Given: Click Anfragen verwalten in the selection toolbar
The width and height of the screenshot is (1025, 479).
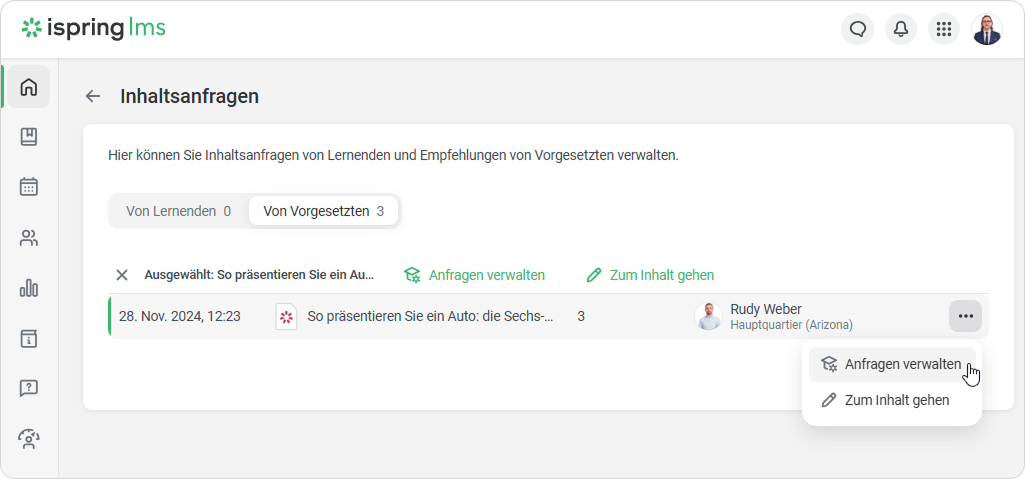Looking at the screenshot, I should (x=475, y=275).
